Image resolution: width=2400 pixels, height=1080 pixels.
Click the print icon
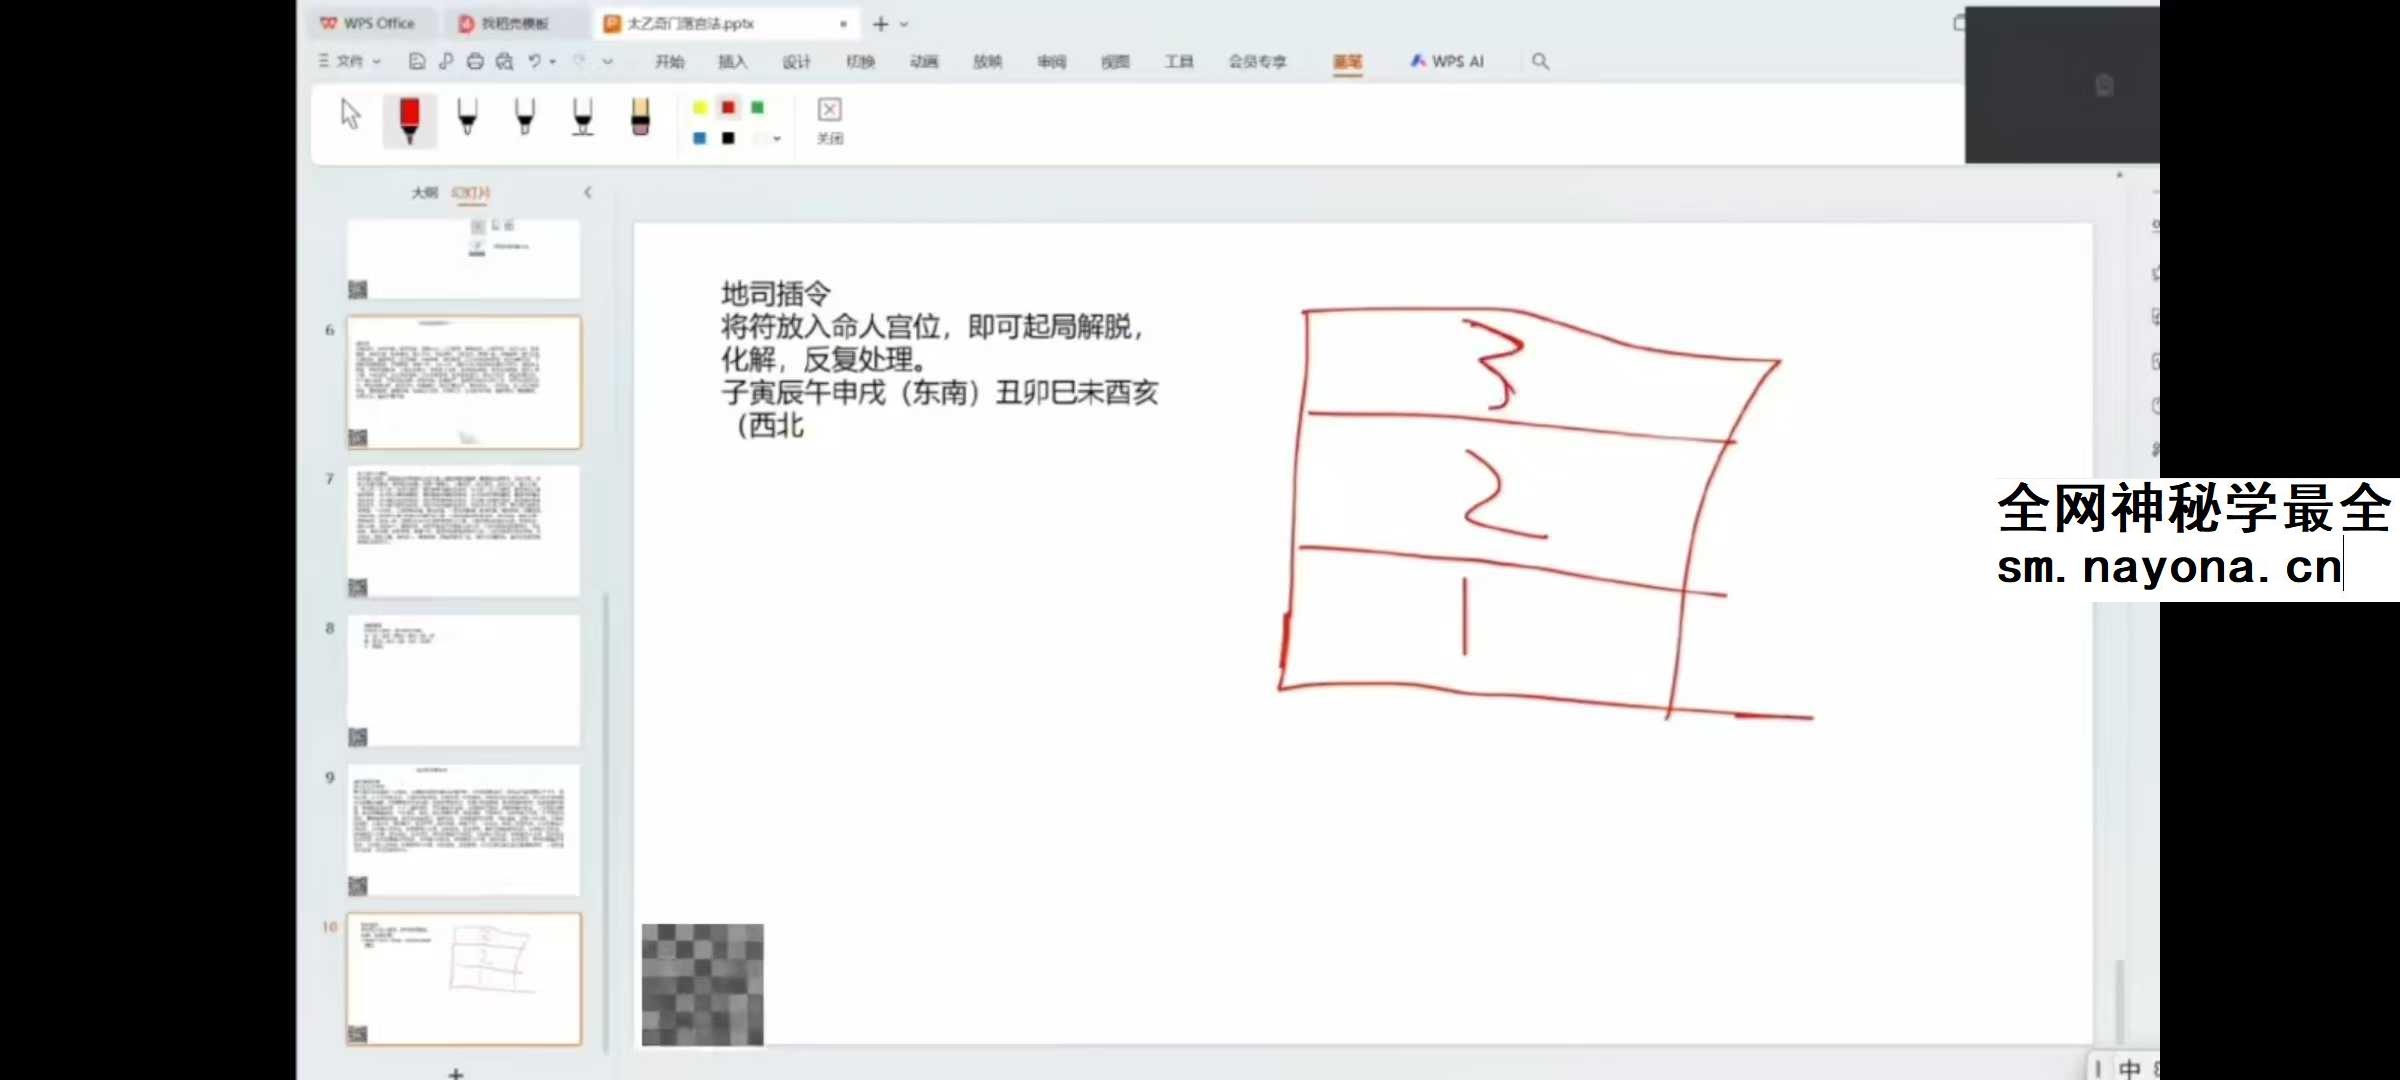pyautogui.click(x=475, y=61)
